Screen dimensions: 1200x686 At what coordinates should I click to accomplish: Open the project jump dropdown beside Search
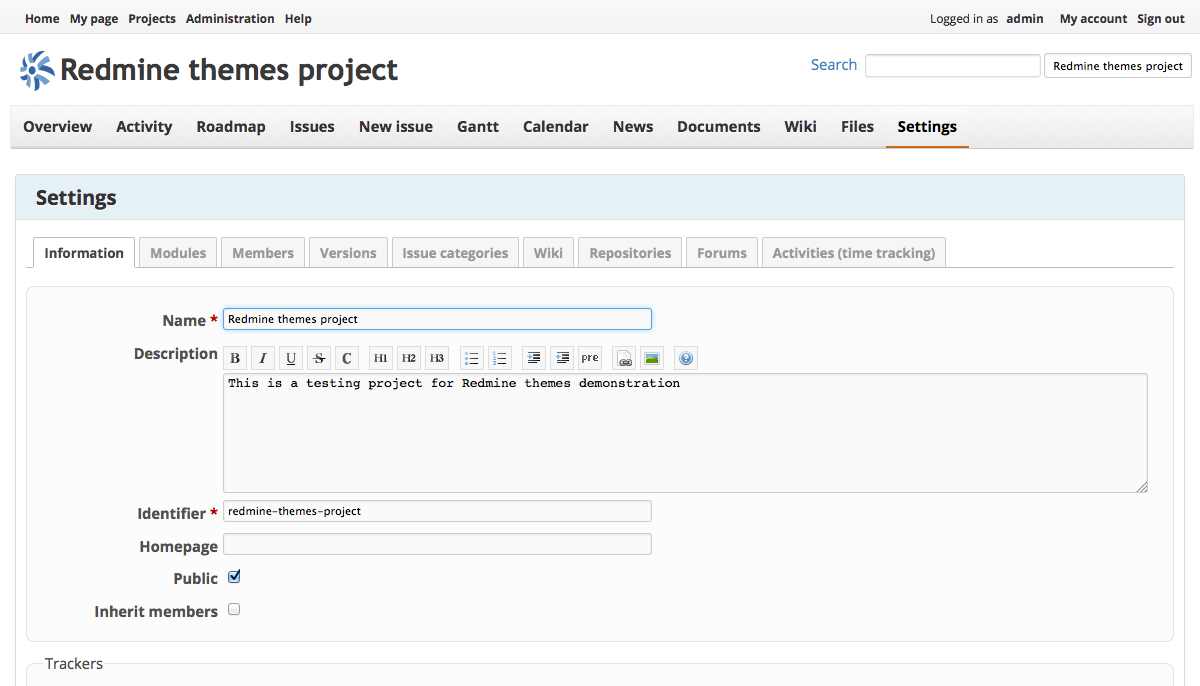point(1118,66)
